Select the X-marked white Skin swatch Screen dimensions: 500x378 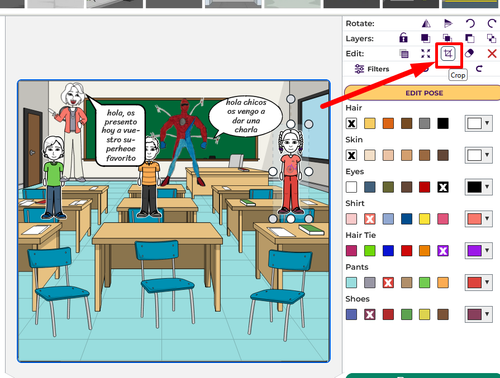coord(351,155)
